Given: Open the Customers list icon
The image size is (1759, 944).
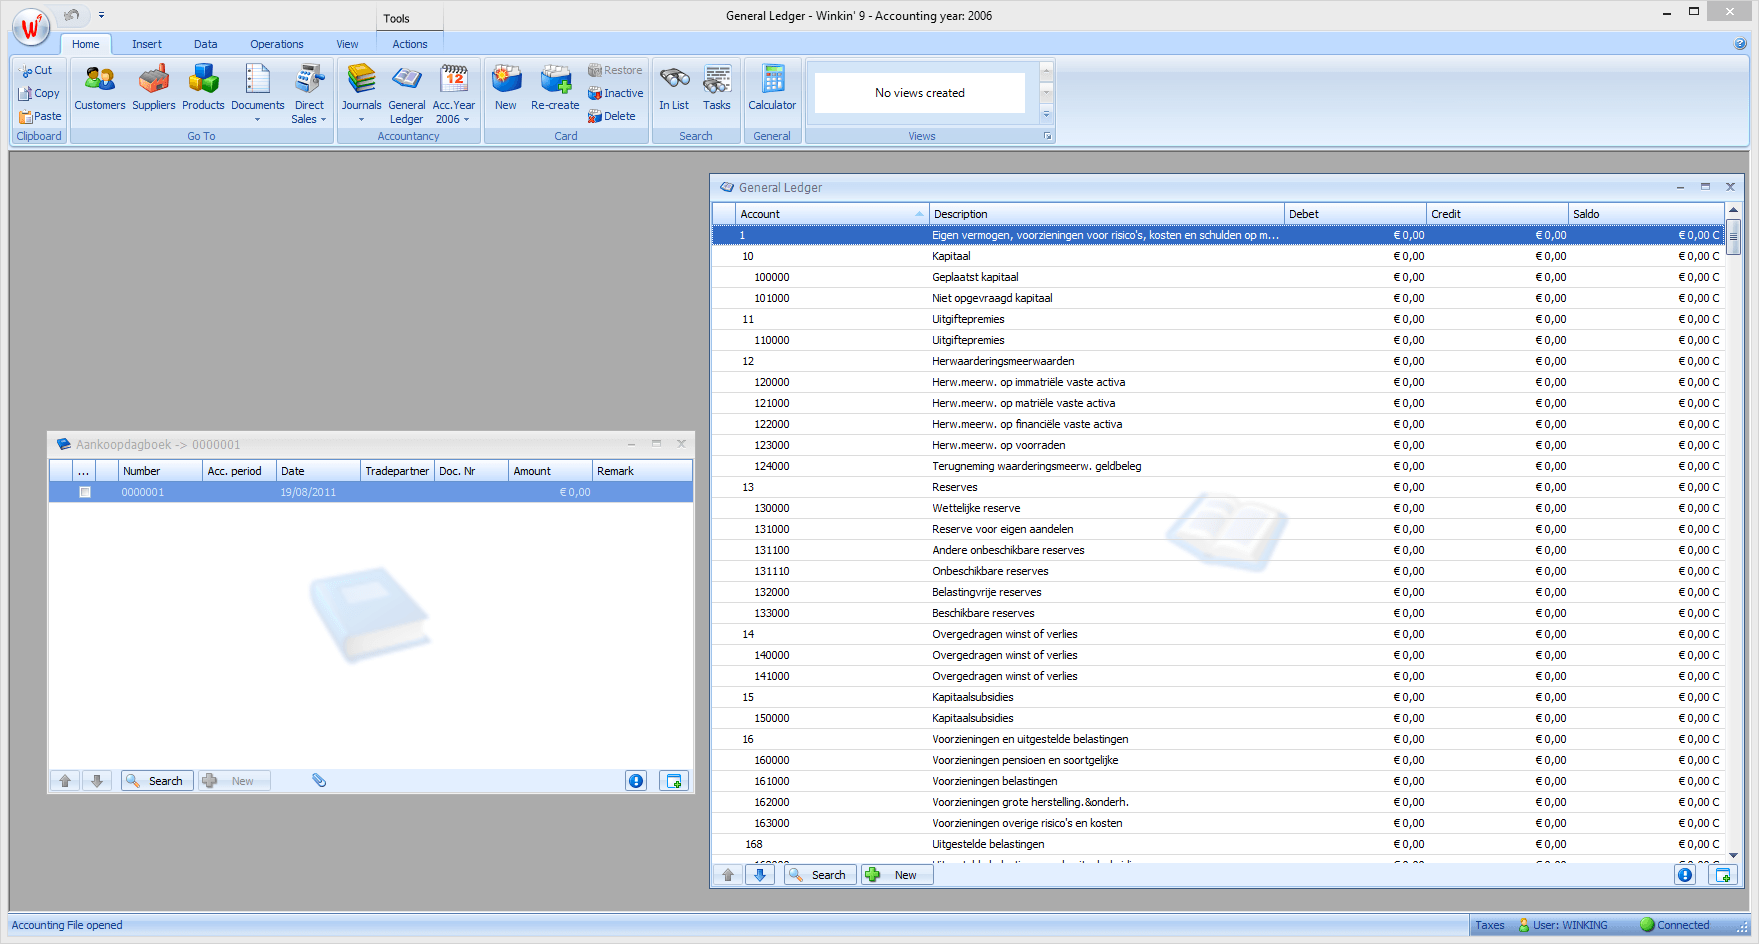Looking at the screenshot, I should [100, 80].
